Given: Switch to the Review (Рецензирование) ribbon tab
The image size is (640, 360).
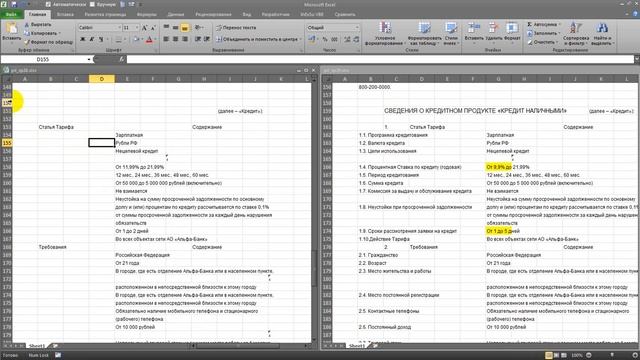Looking at the screenshot, I should 213,14.
